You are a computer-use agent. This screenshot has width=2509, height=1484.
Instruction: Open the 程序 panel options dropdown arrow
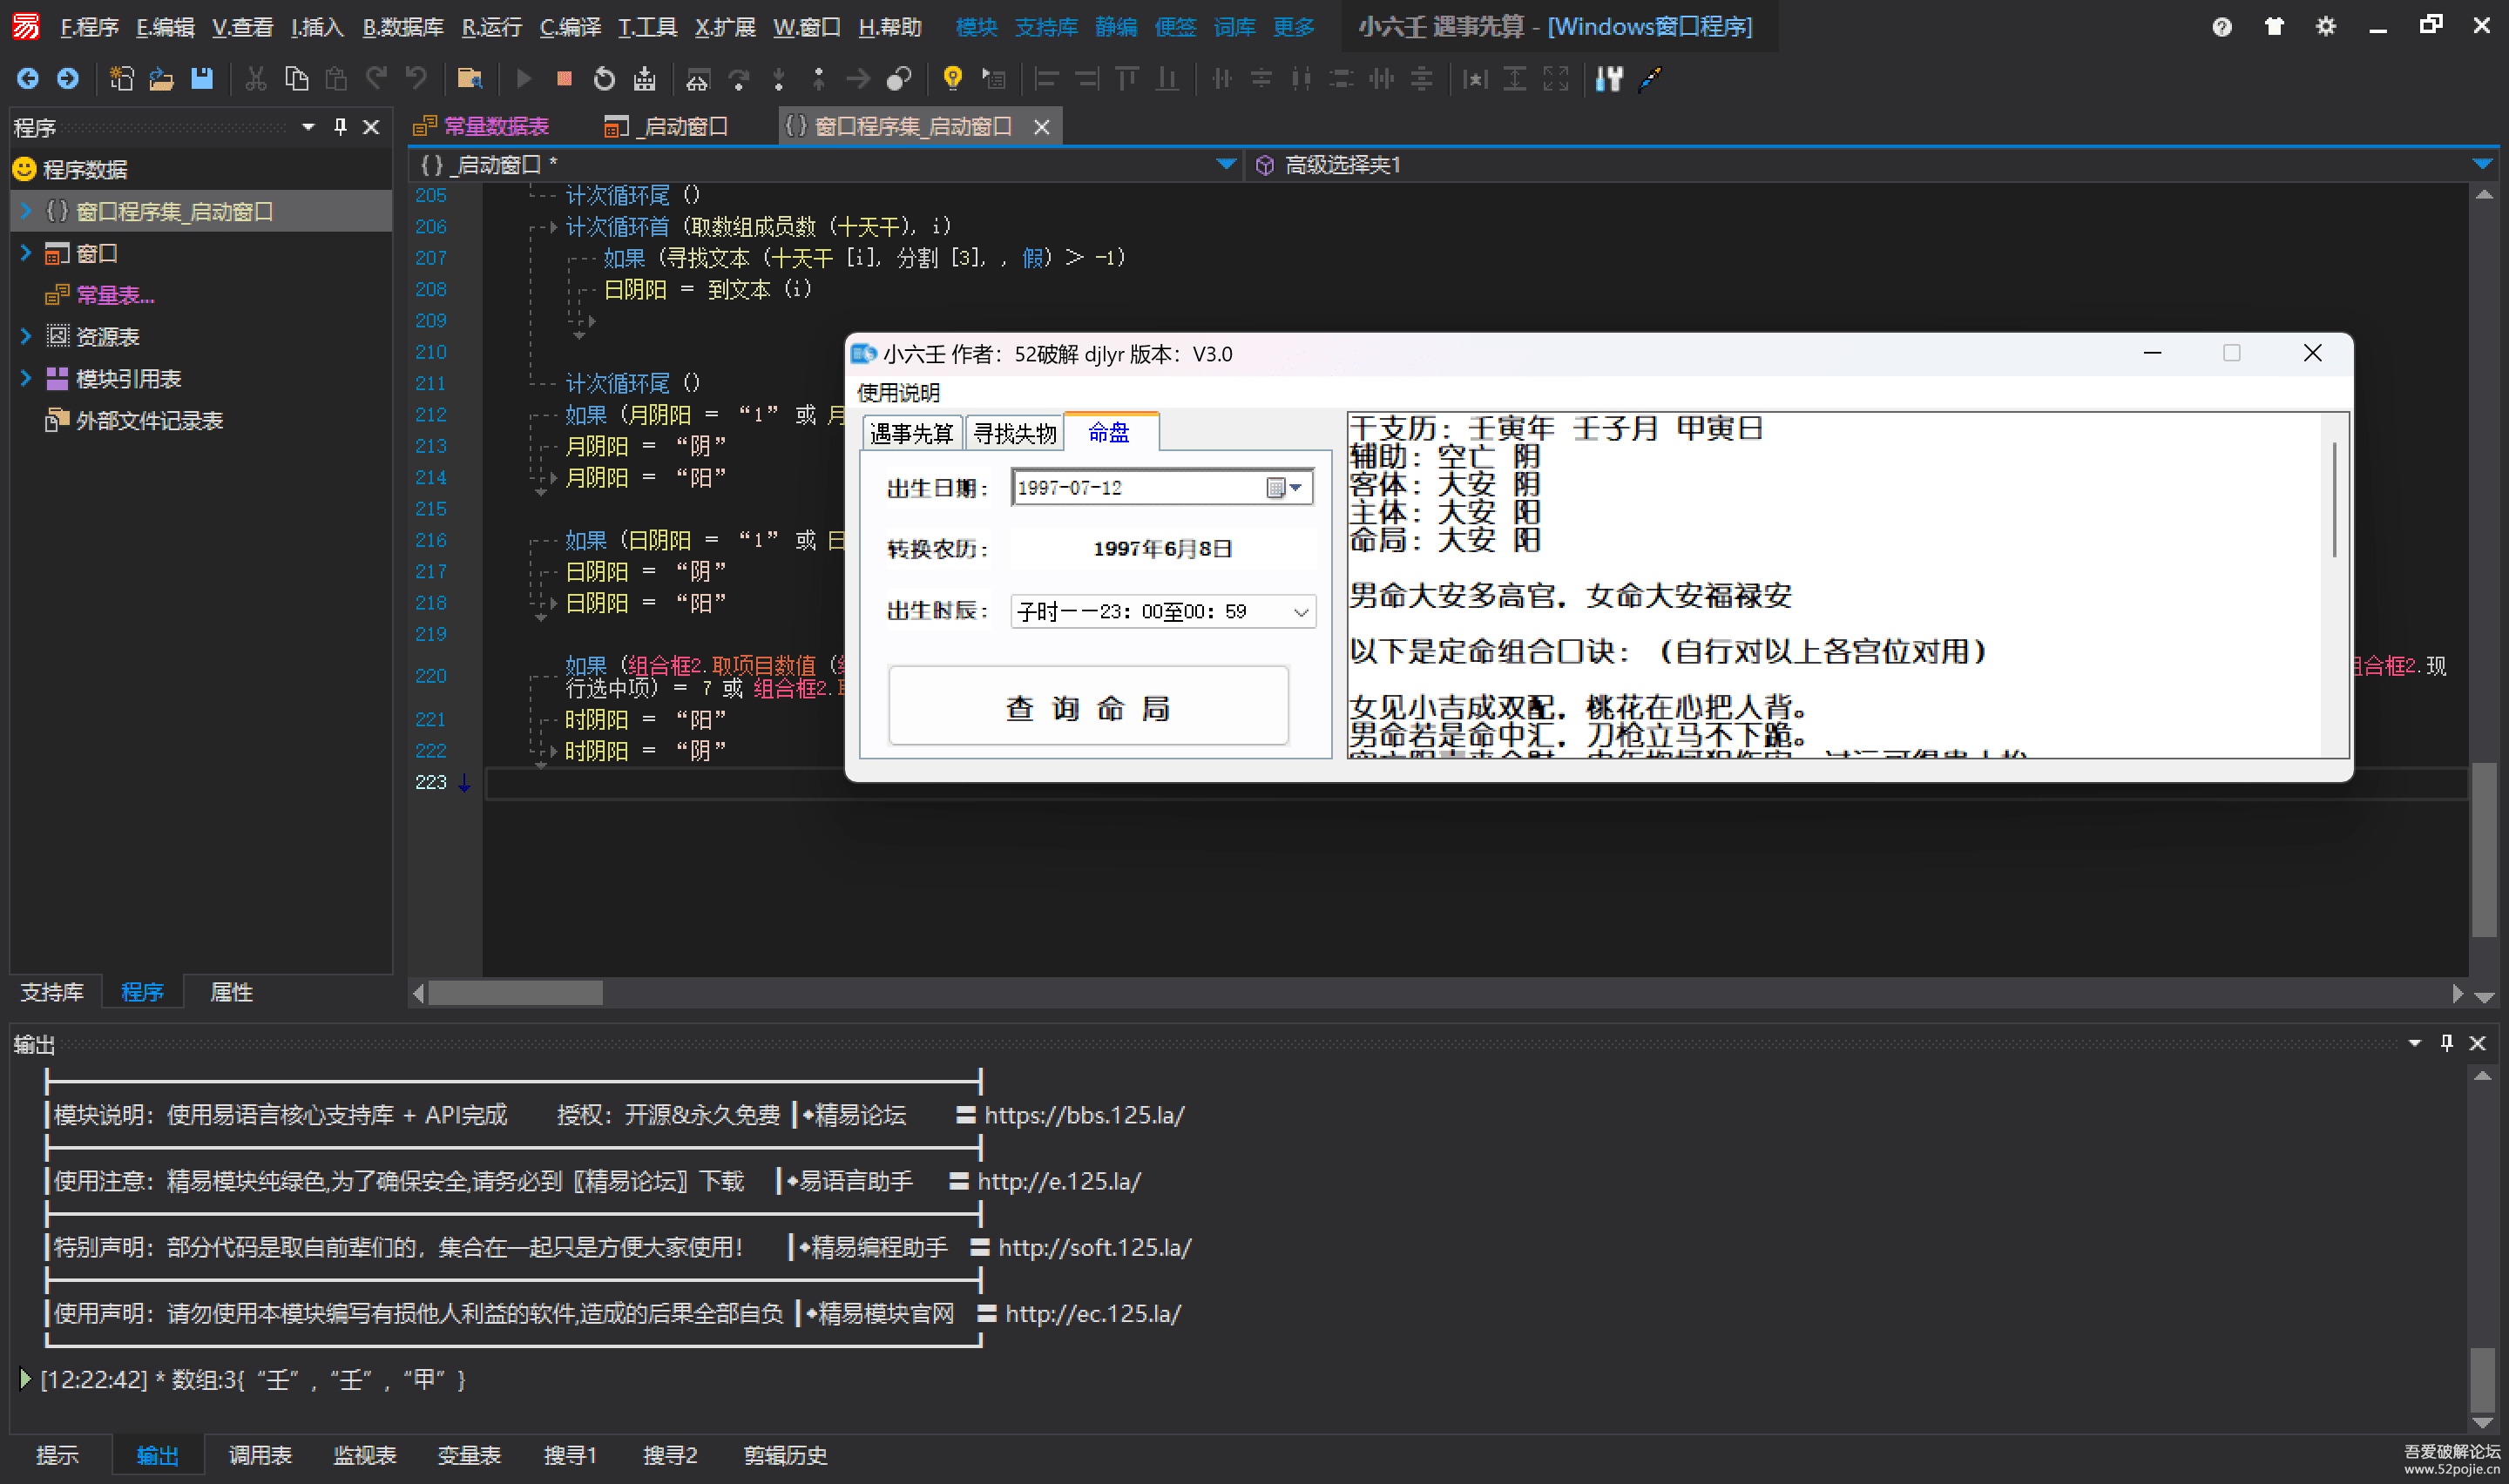point(308,127)
